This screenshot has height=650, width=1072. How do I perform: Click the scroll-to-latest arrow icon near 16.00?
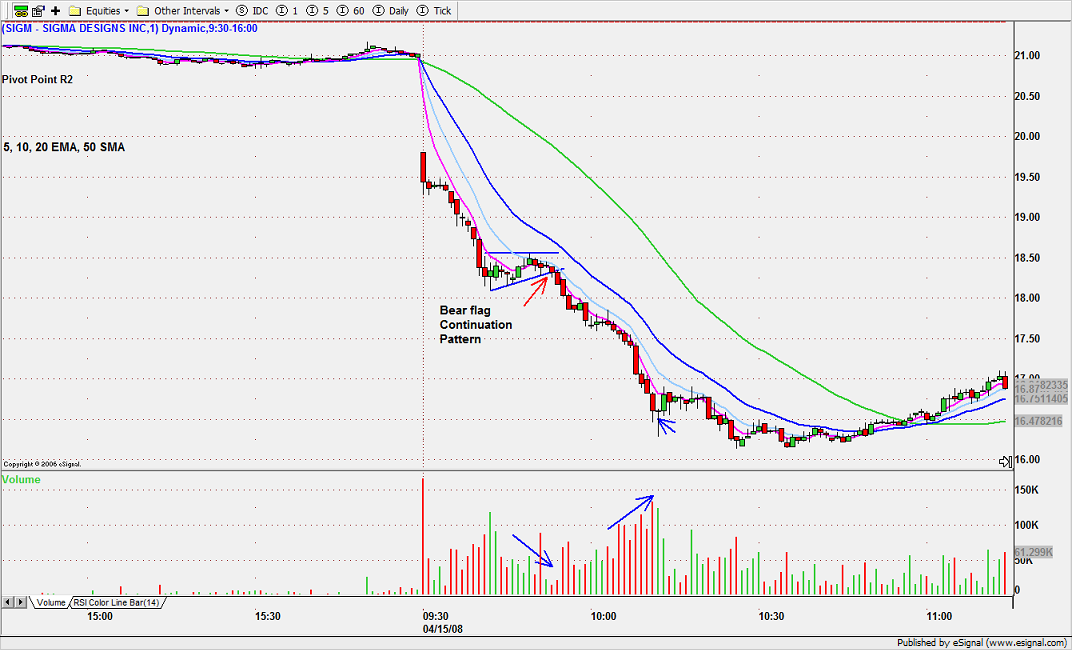pos(1005,462)
